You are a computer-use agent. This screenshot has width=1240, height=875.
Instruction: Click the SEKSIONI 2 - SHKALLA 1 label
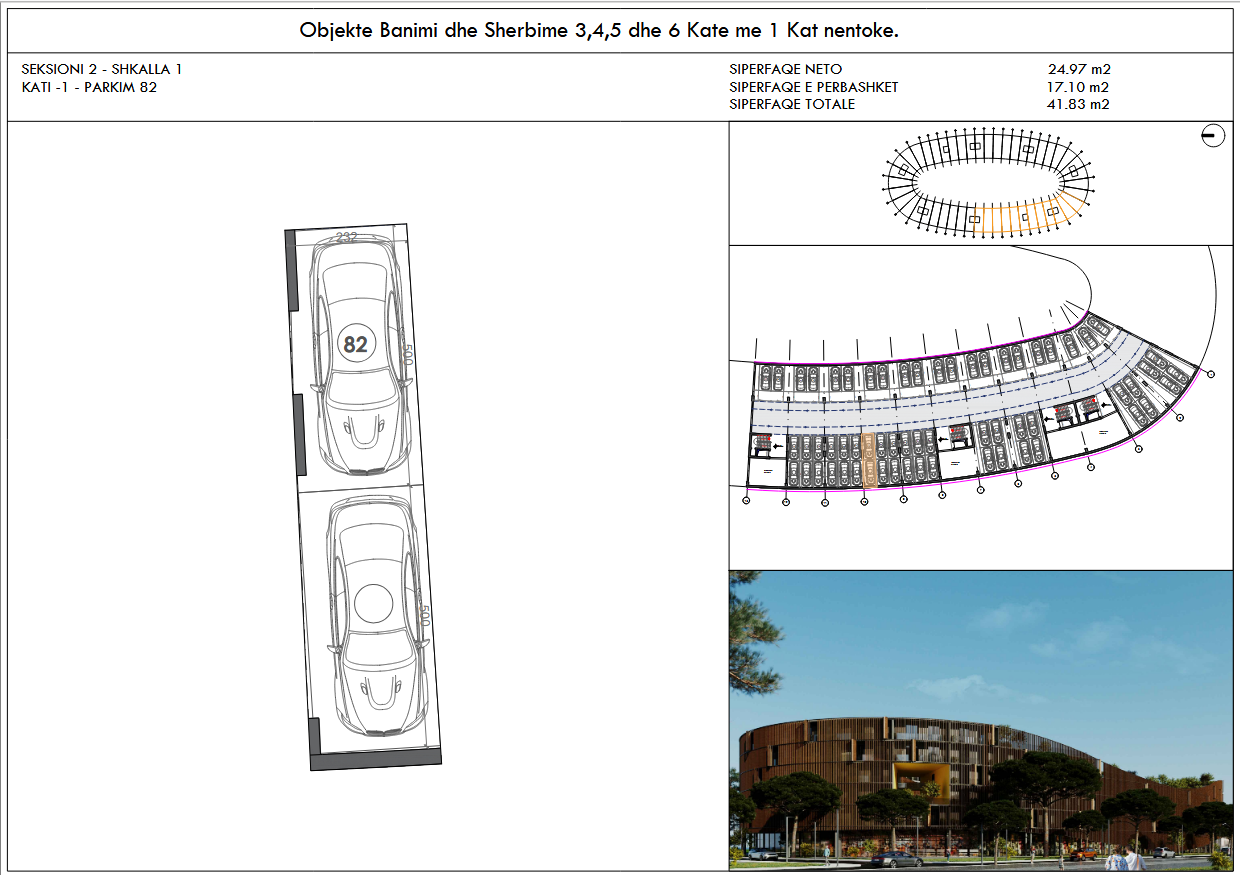(x=101, y=70)
